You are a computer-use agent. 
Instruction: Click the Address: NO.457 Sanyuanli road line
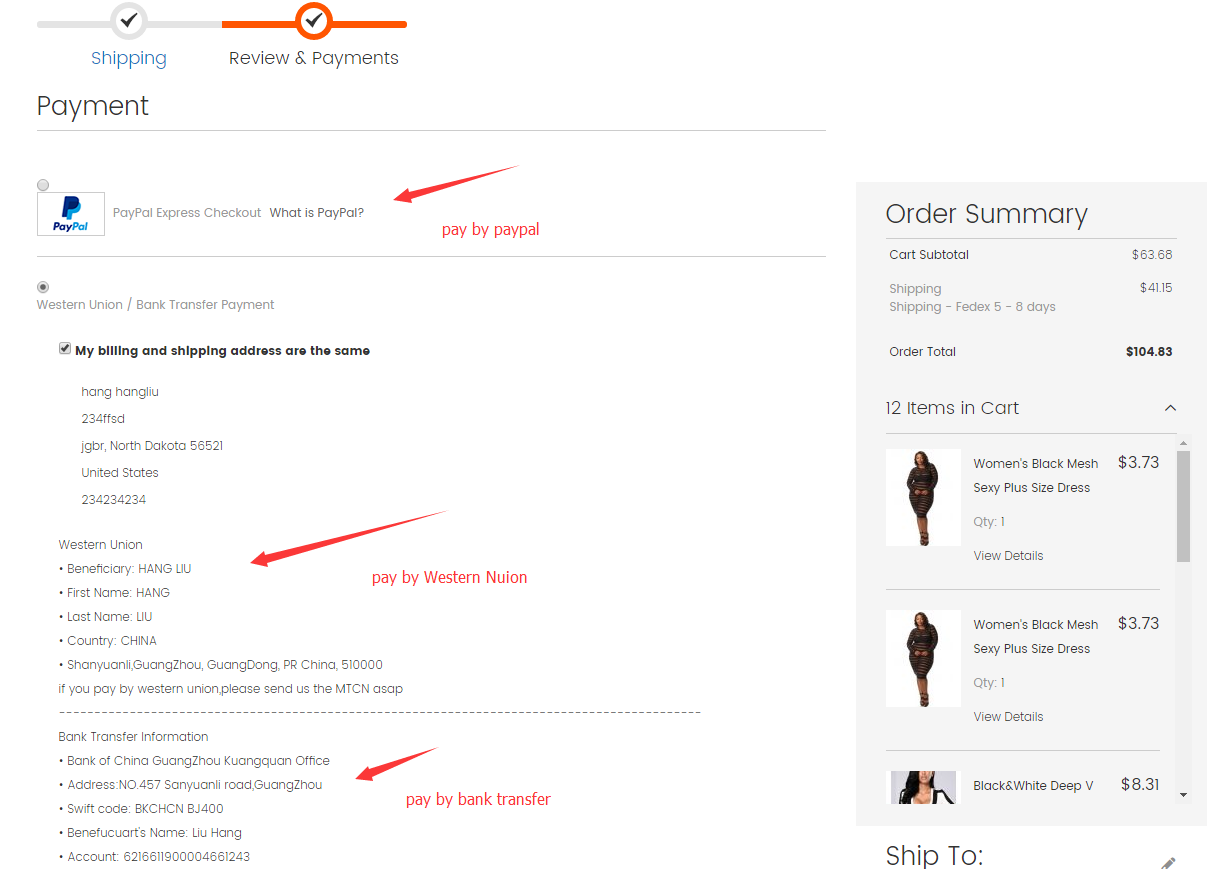(190, 785)
